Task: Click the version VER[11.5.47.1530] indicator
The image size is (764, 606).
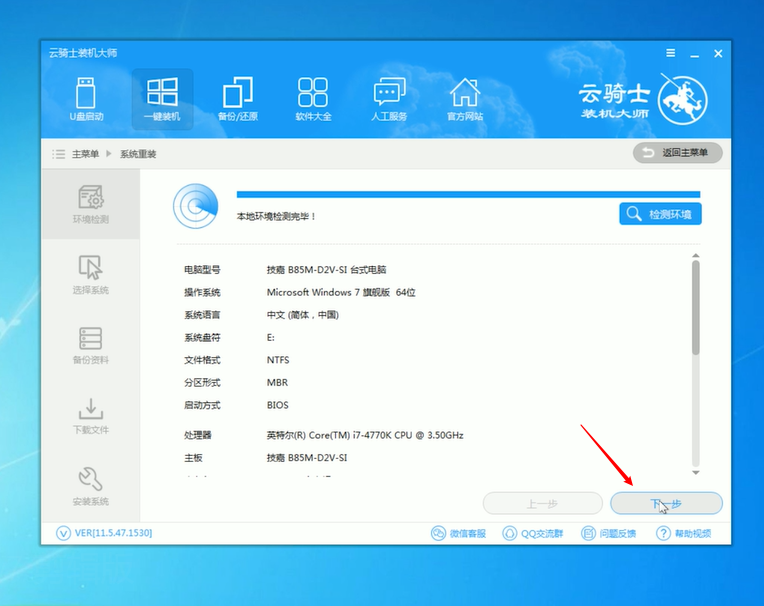Action: [104, 533]
